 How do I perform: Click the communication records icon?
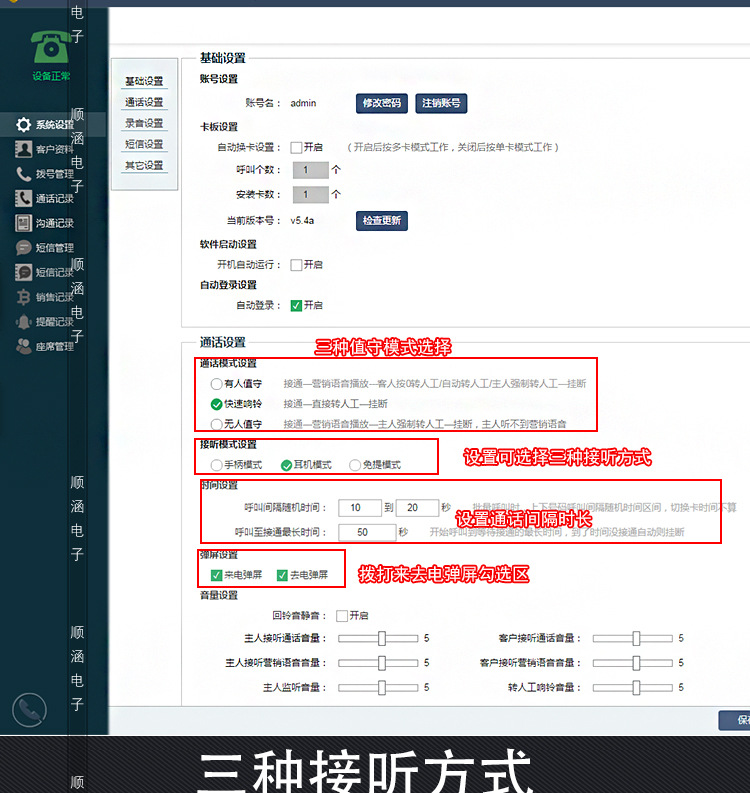click(23, 223)
